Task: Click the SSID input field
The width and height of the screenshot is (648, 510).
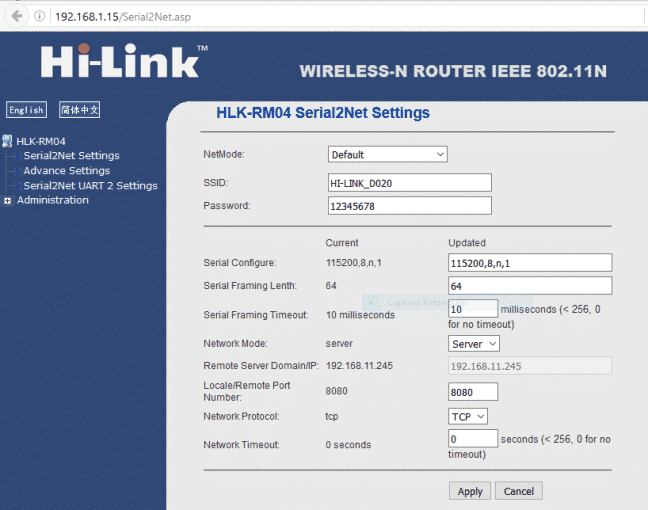Action: (x=410, y=183)
